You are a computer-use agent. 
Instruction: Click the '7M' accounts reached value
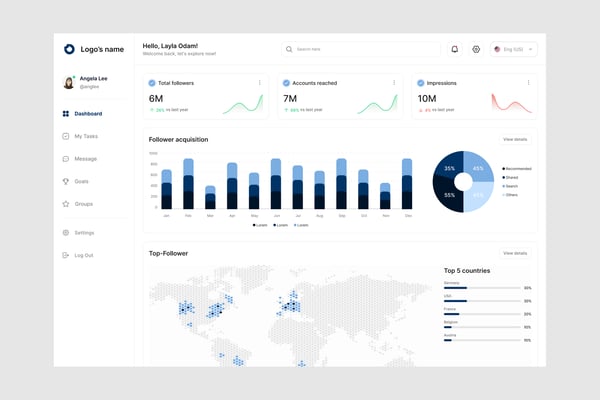(x=290, y=98)
